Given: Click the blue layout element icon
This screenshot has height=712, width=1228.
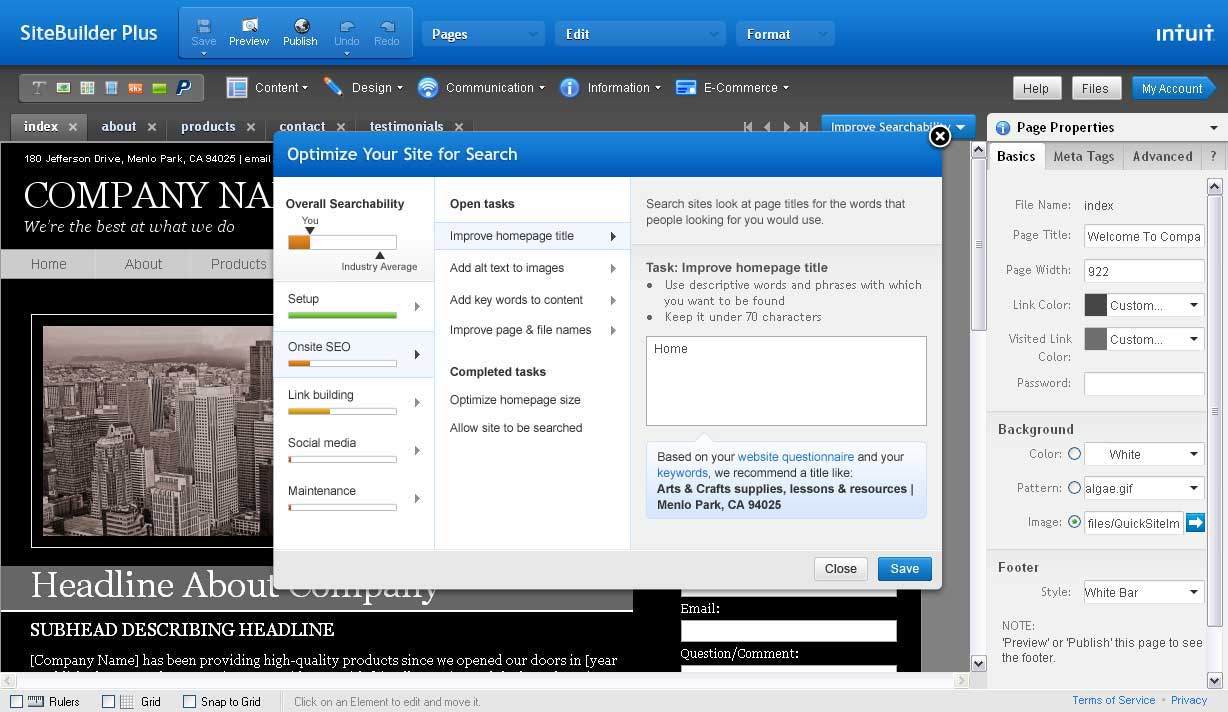Looking at the screenshot, I should pyautogui.click(x=111, y=88).
